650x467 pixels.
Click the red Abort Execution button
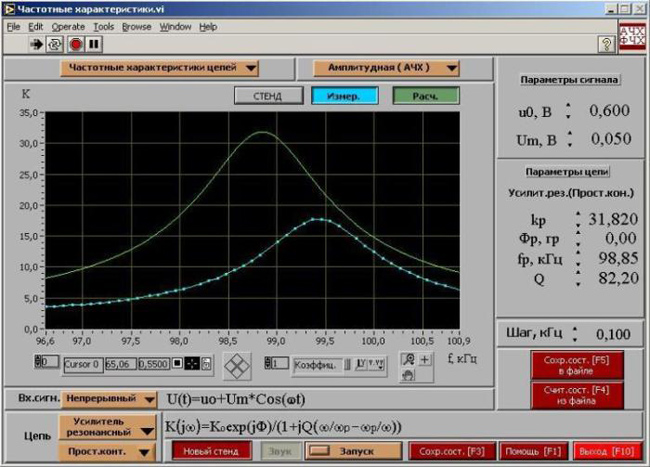(76, 44)
